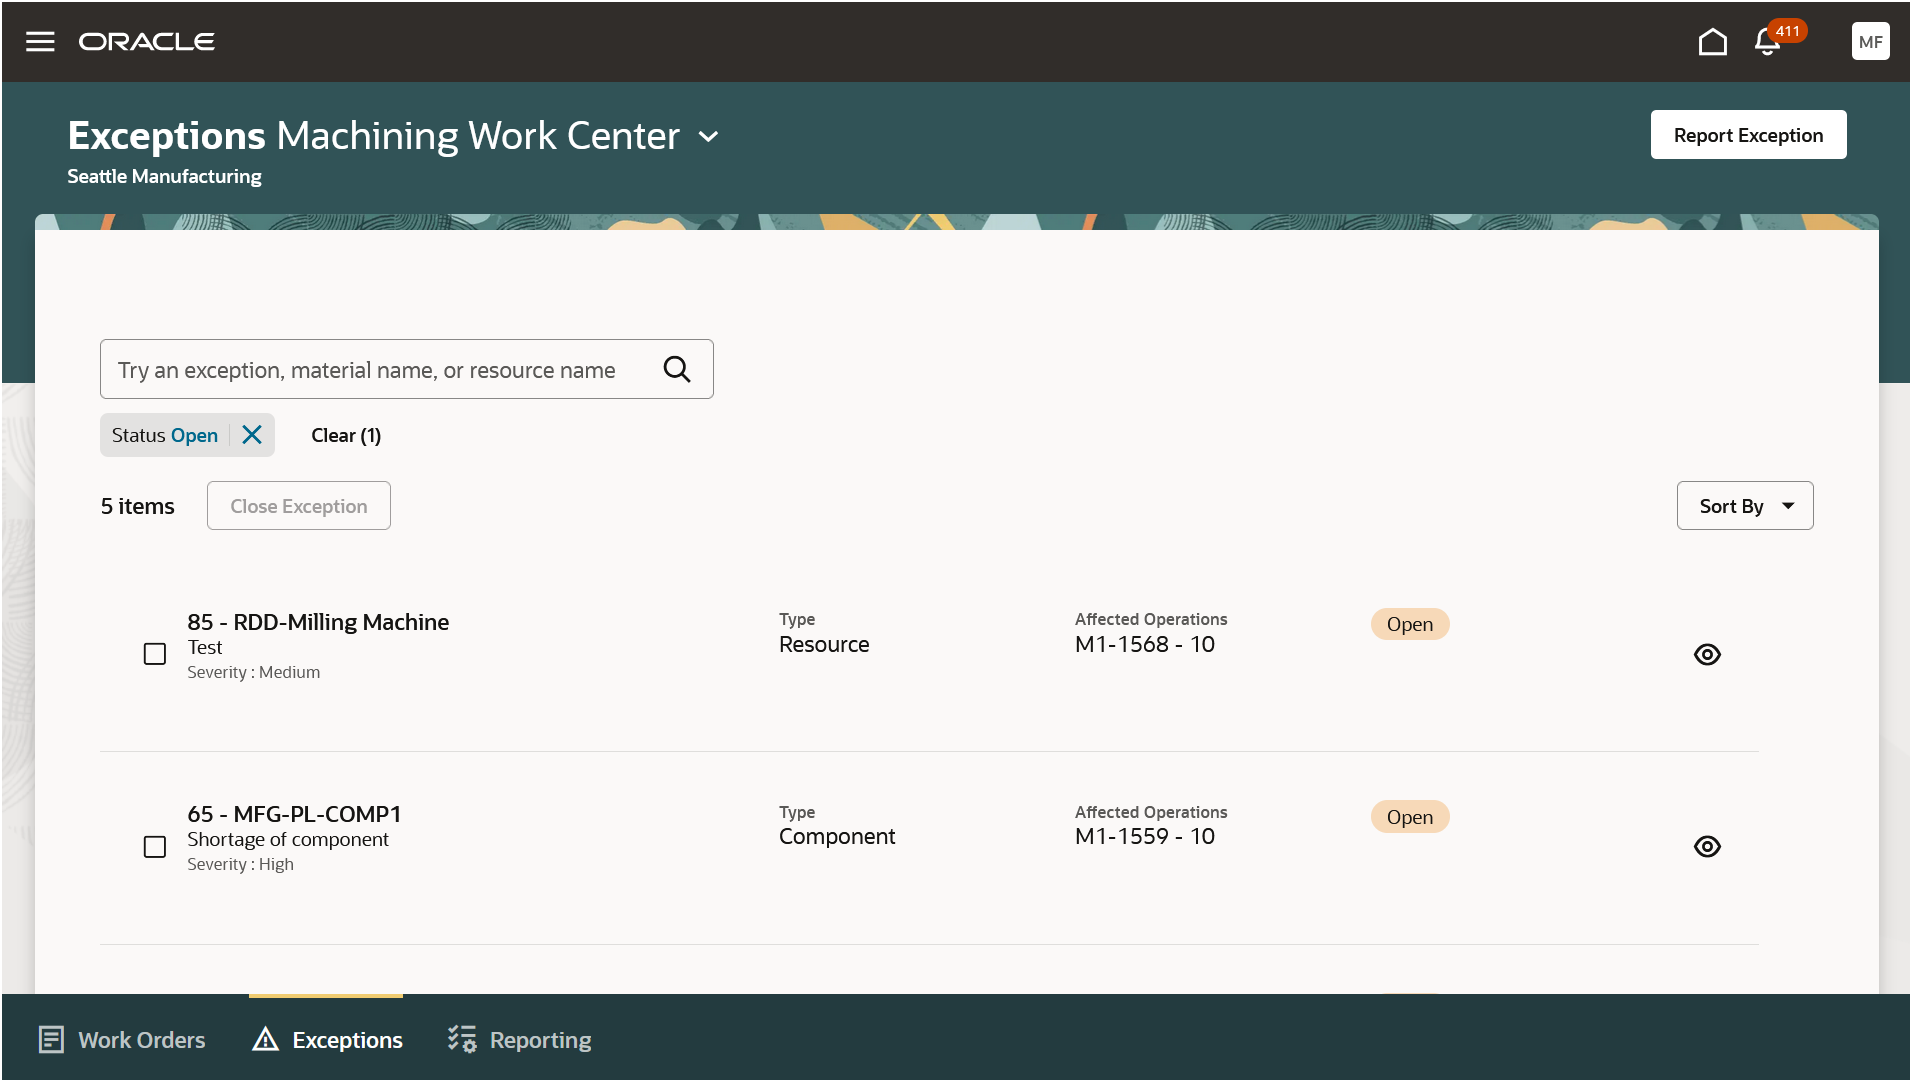Click the Close Exception button
The image size is (1912, 1082).
pos(299,506)
